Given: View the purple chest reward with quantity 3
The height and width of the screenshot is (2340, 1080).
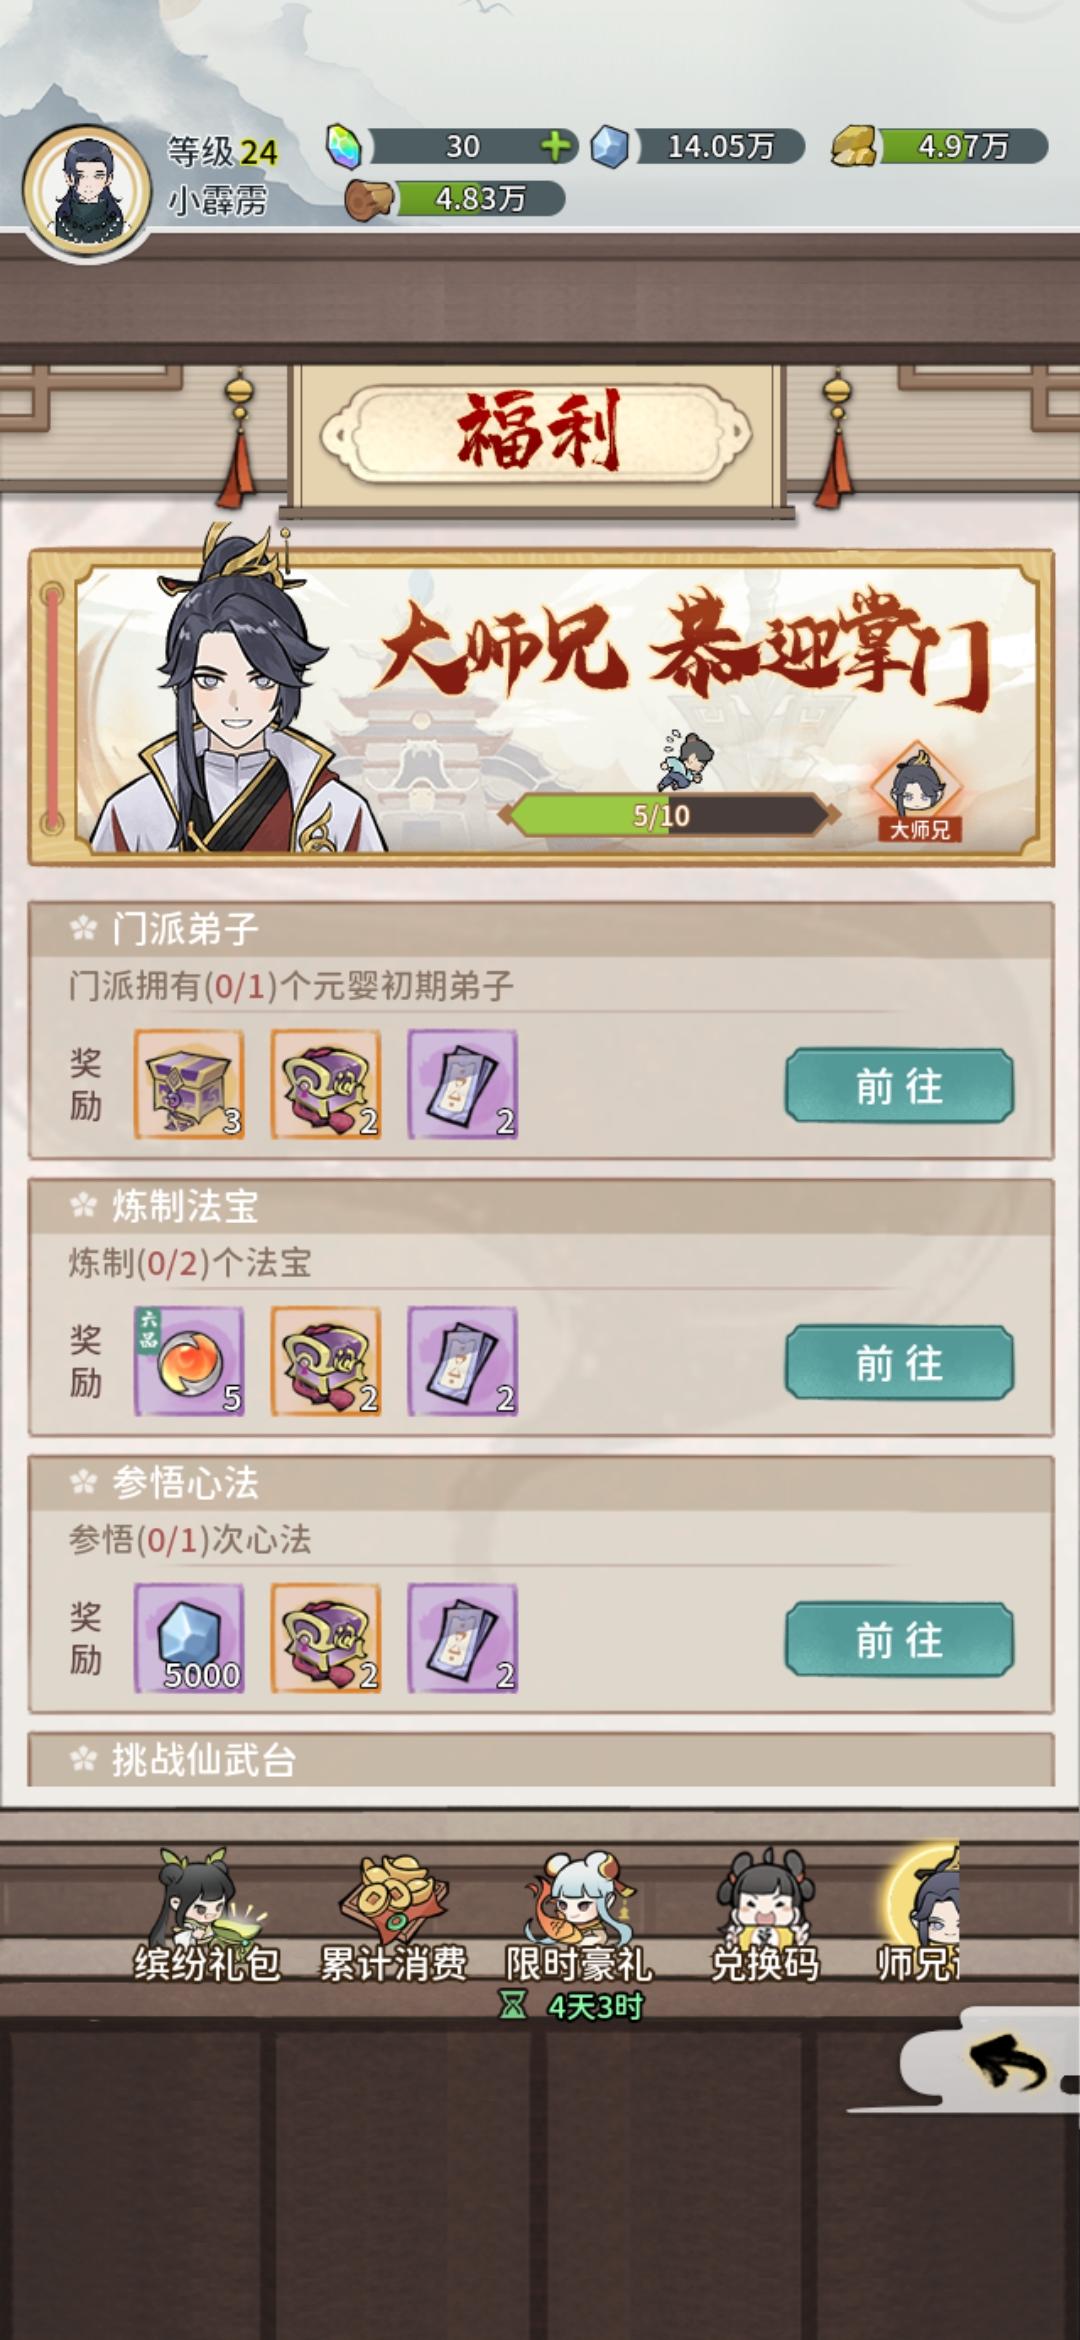Looking at the screenshot, I should tap(189, 1085).
